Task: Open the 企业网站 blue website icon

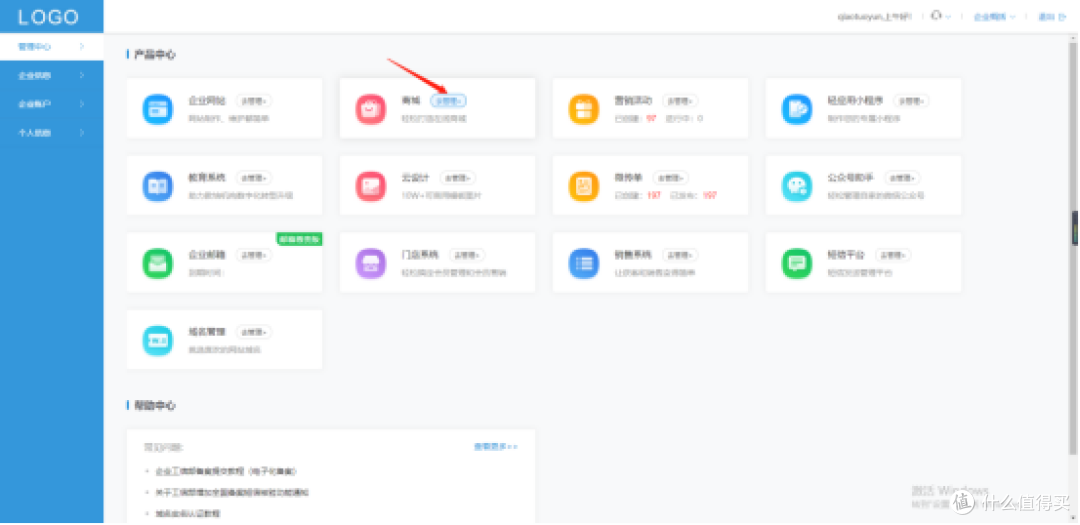Action: tap(158, 109)
